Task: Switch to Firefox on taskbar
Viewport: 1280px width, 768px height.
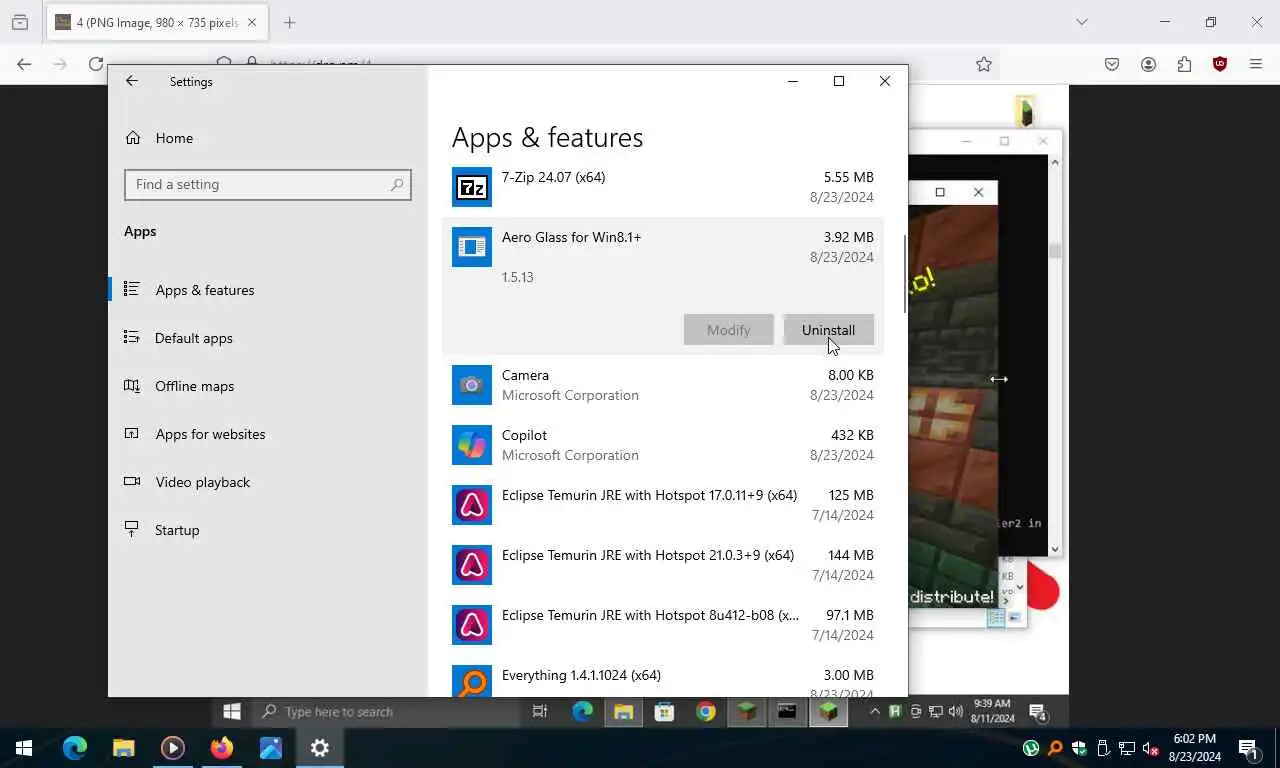Action: (221, 748)
